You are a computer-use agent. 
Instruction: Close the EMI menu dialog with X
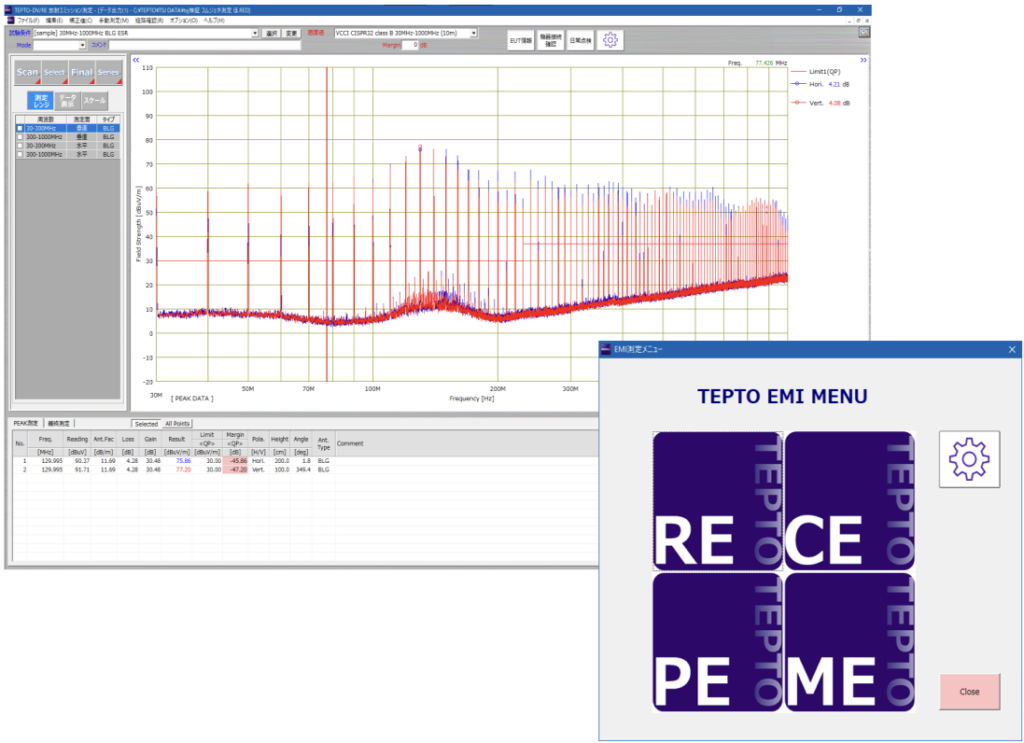[x=1012, y=349]
